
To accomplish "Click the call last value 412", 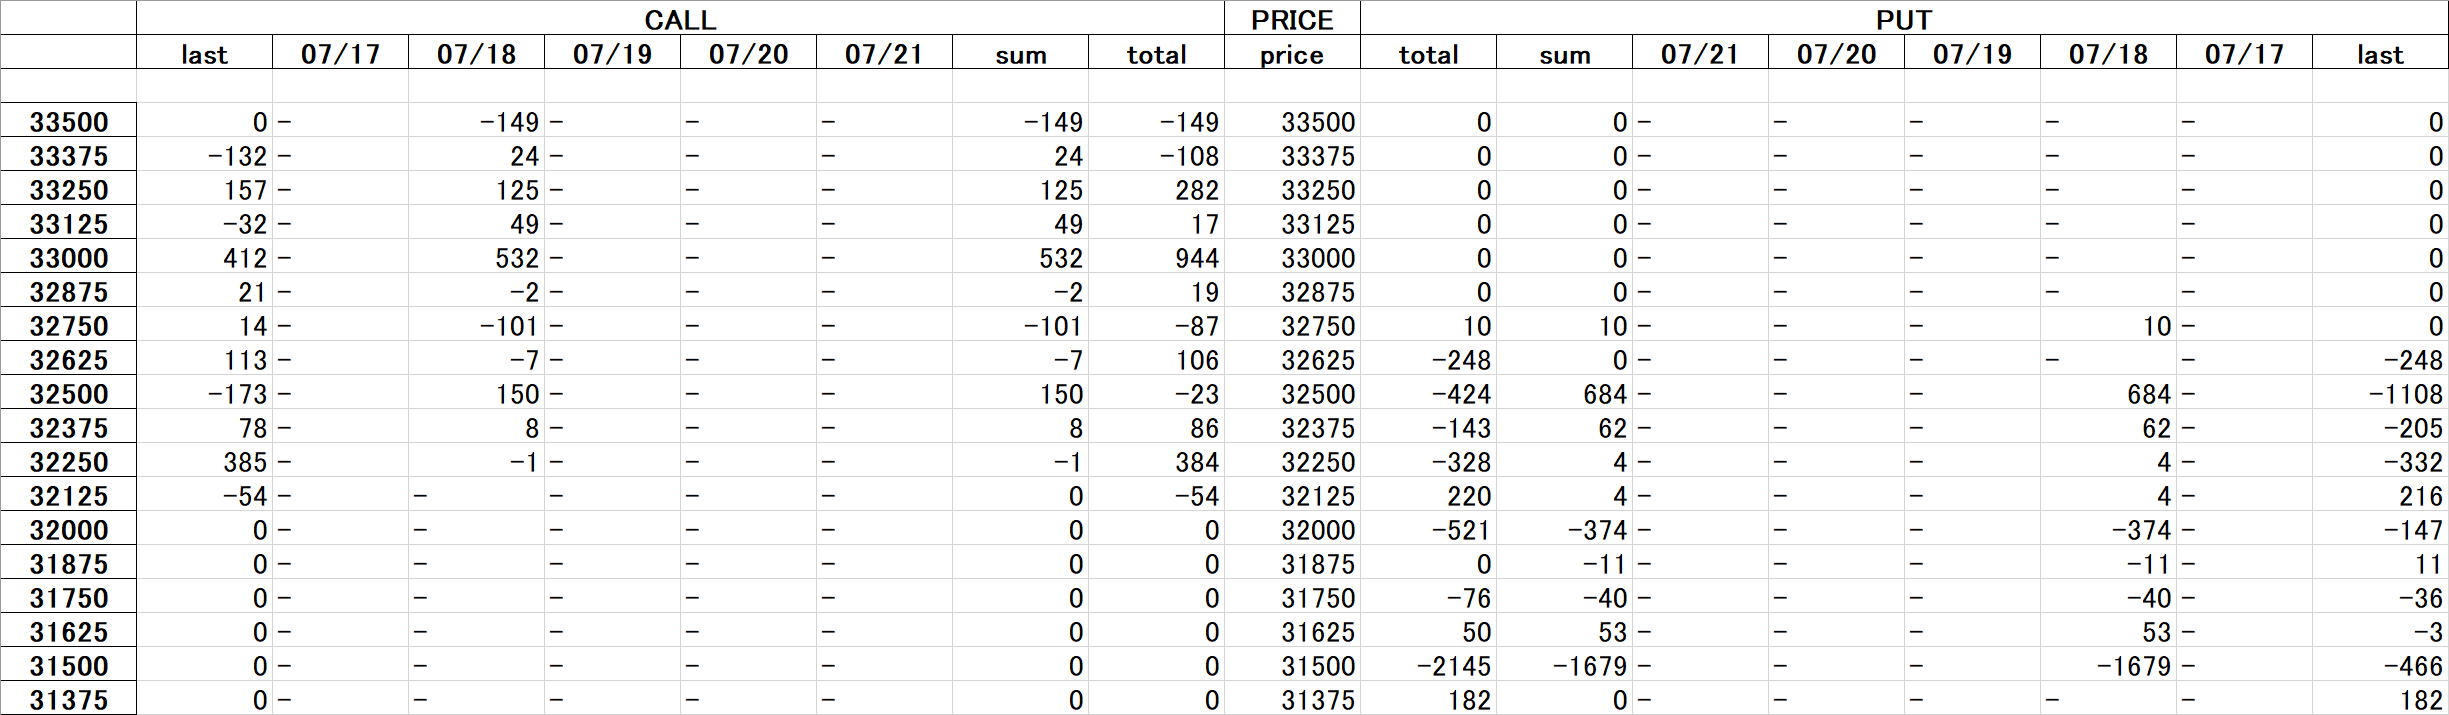I will point(204,257).
